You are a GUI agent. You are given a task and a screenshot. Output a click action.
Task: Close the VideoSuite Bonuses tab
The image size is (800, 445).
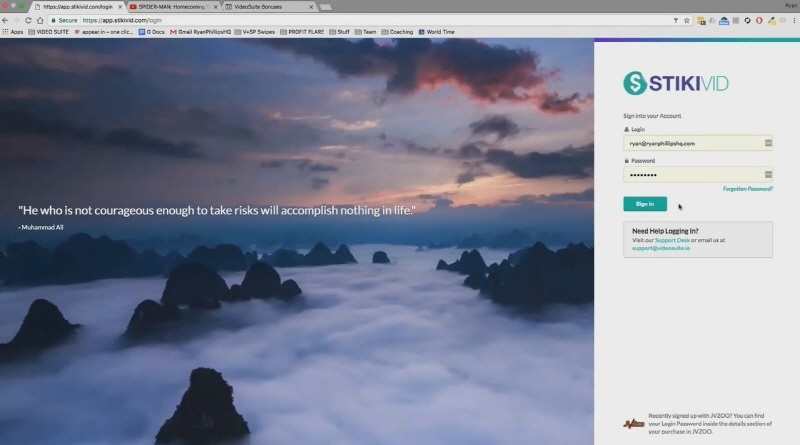[311, 7]
